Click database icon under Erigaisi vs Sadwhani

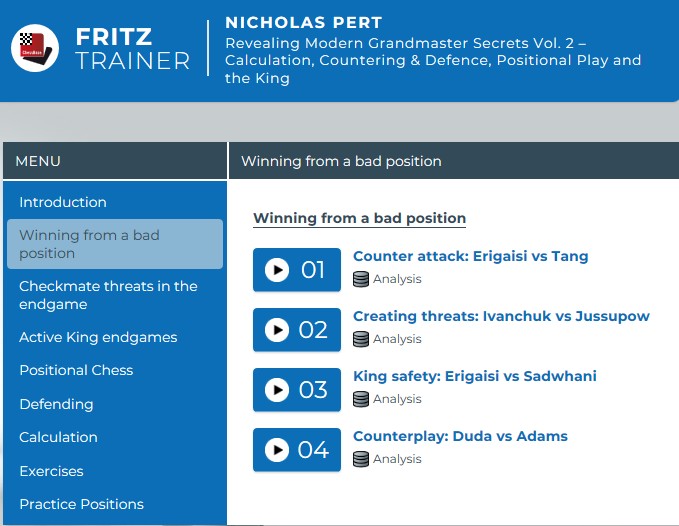[x=361, y=399]
